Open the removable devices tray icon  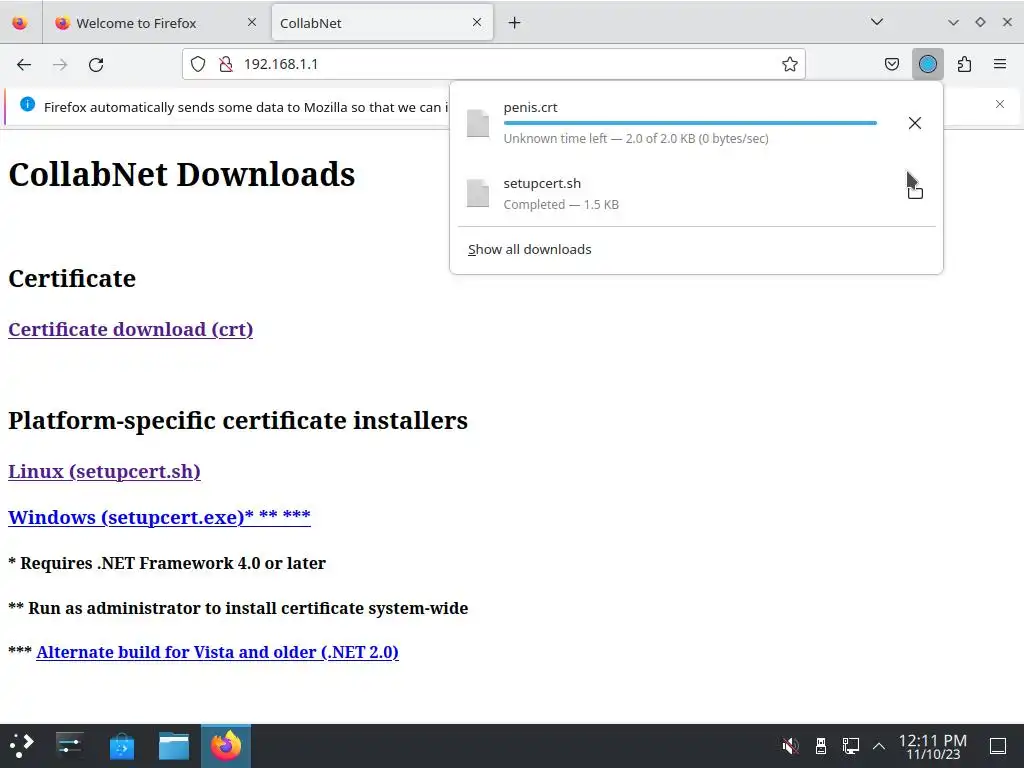click(821, 746)
